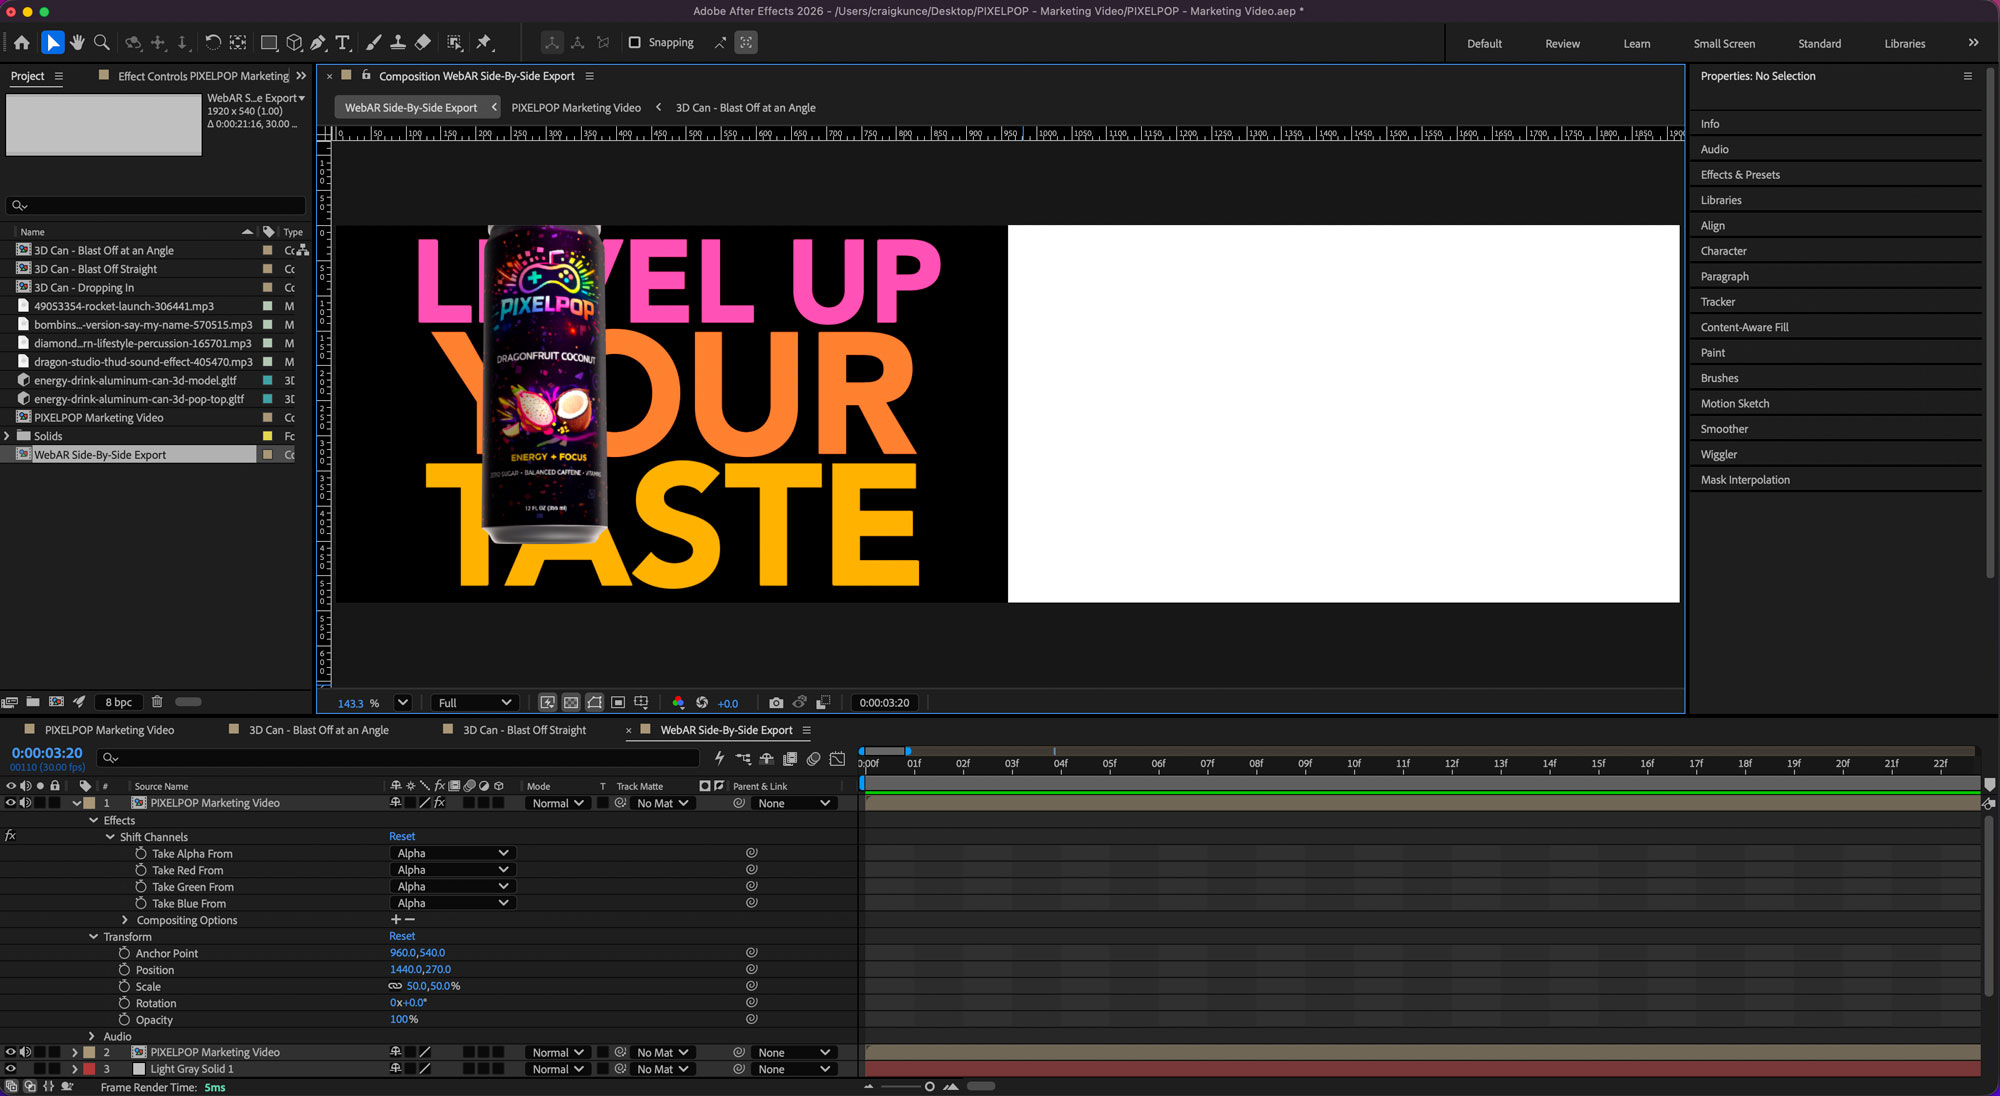Take a snapshot with the camera icon
Viewport: 2000px width, 1096px height.
pos(776,703)
